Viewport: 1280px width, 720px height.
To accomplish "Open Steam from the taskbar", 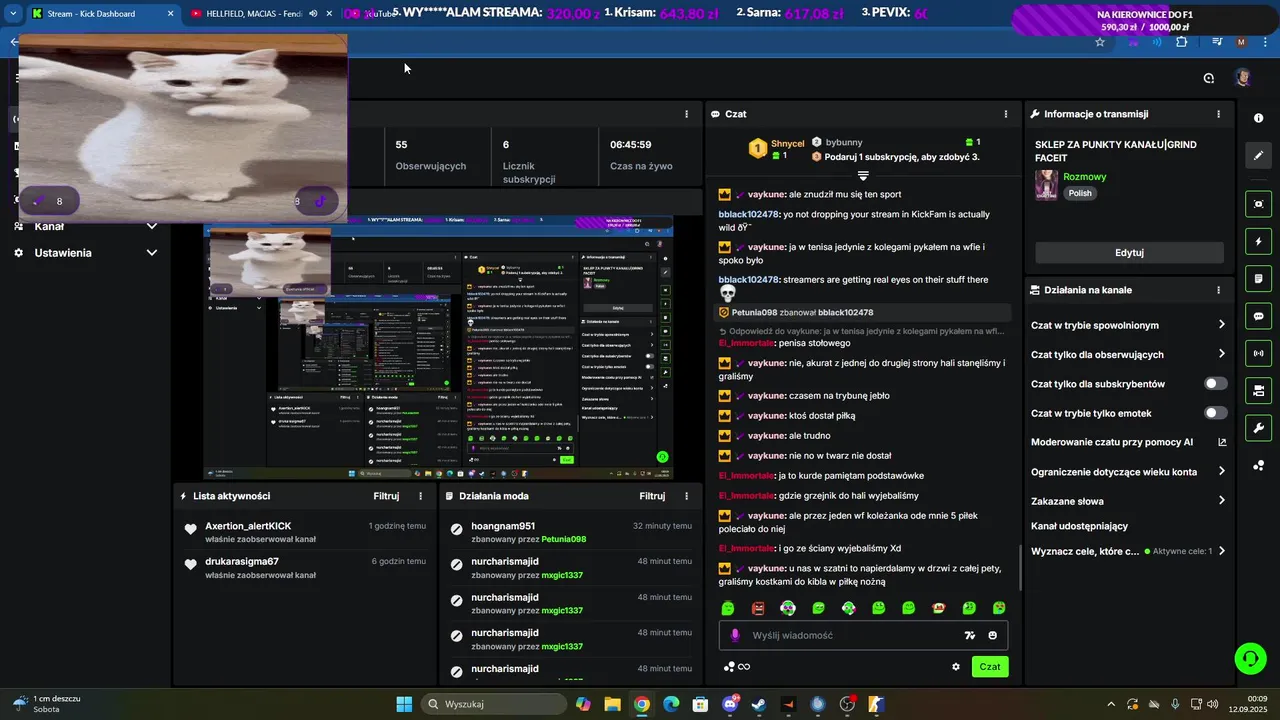I will click(759, 704).
